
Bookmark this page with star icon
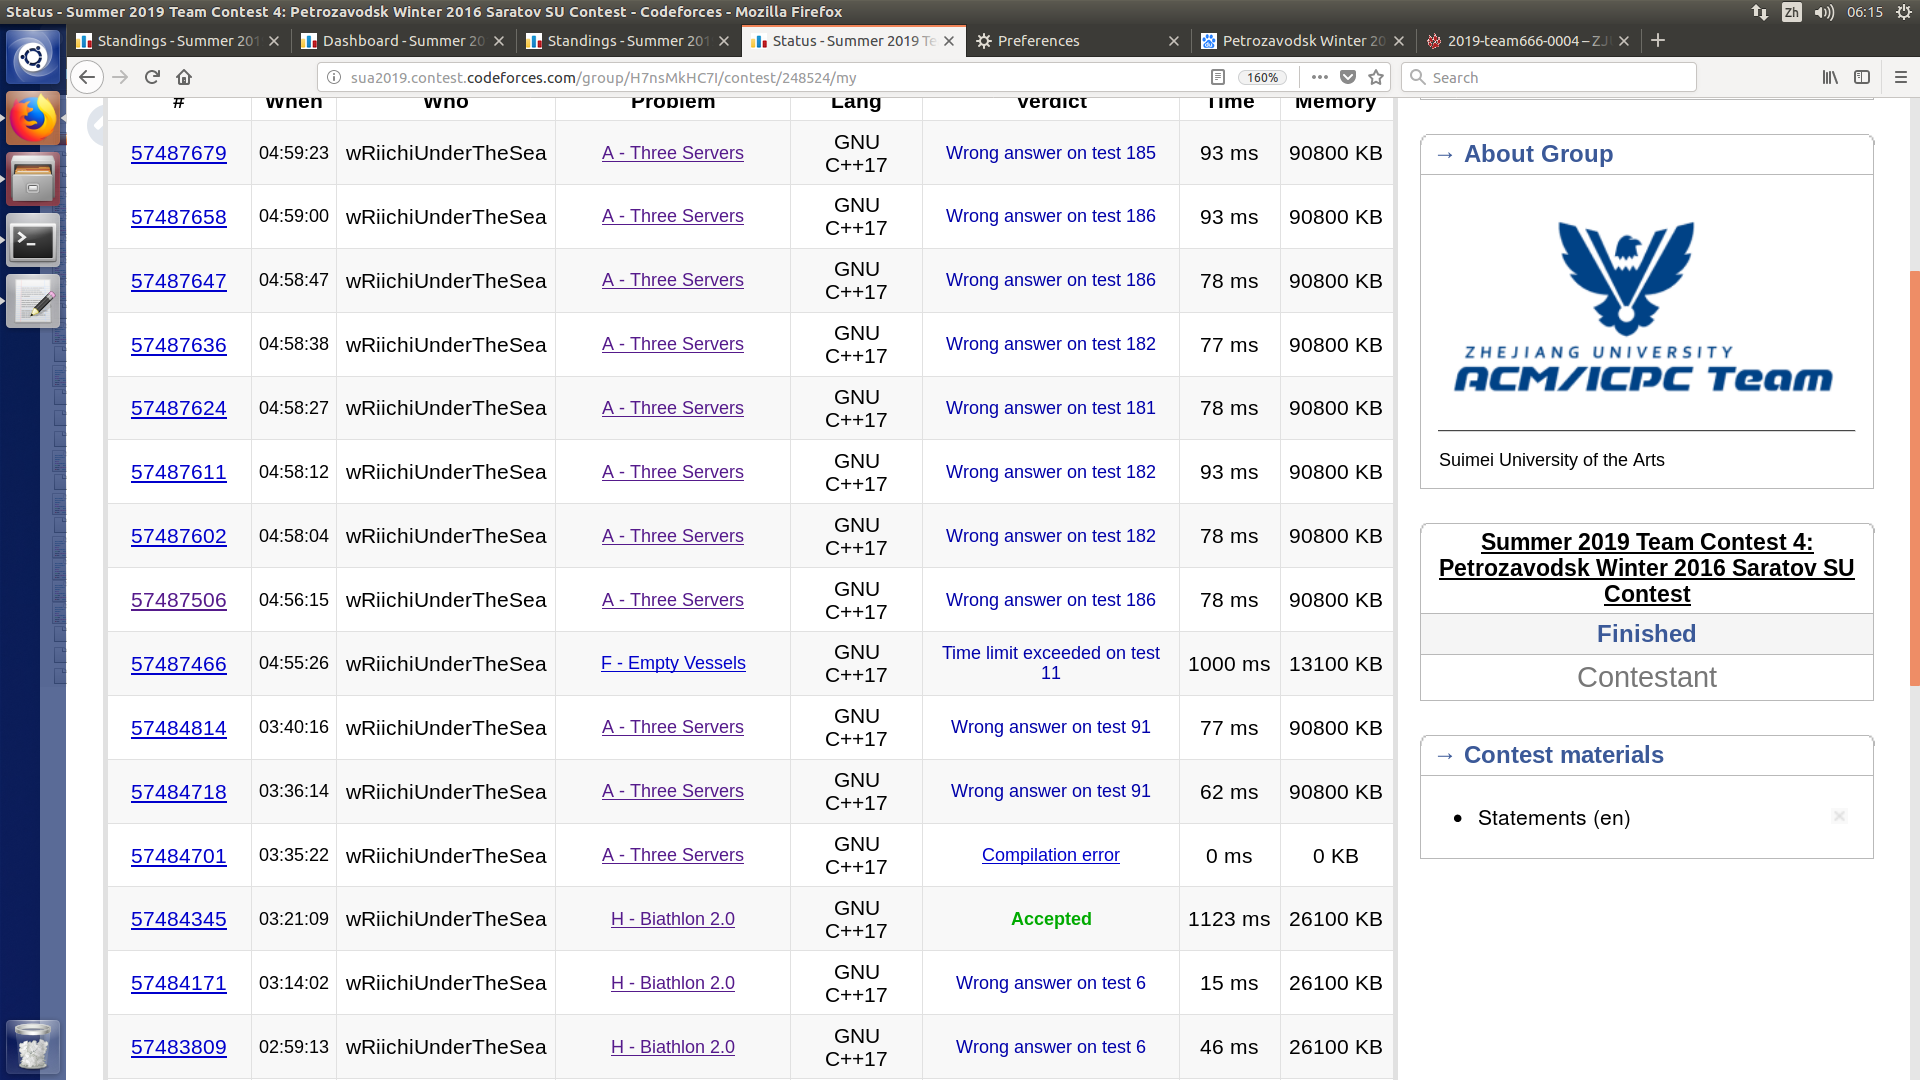coord(1376,77)
